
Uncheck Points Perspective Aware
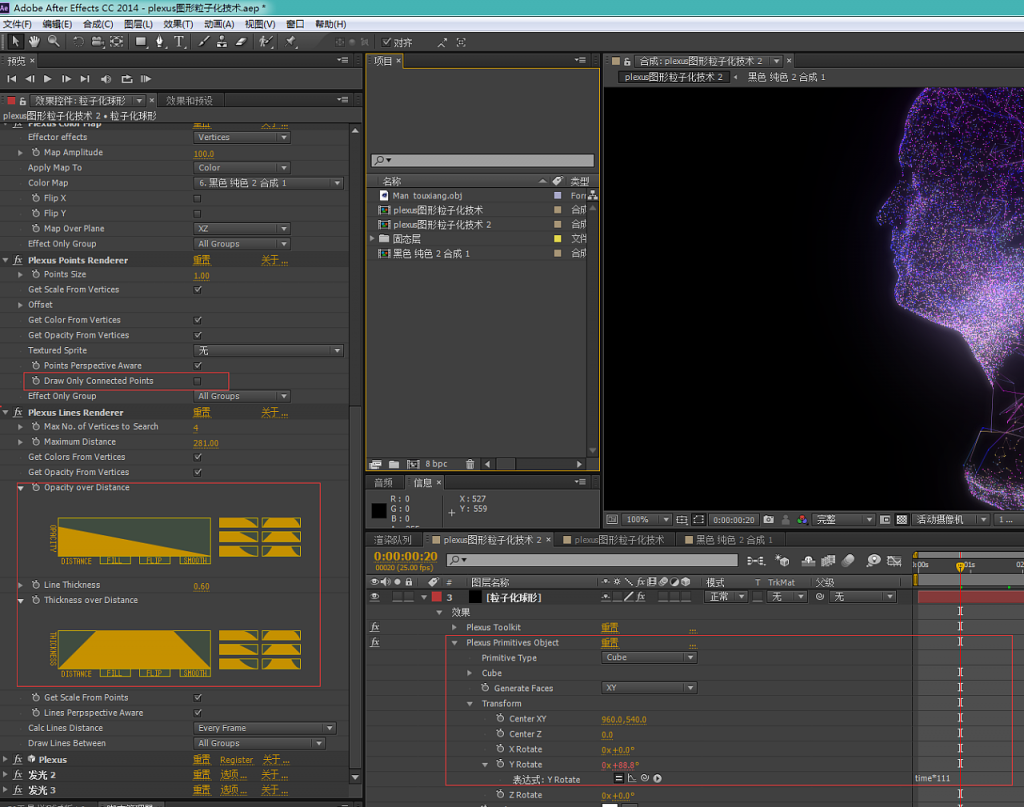coord(197,366)
